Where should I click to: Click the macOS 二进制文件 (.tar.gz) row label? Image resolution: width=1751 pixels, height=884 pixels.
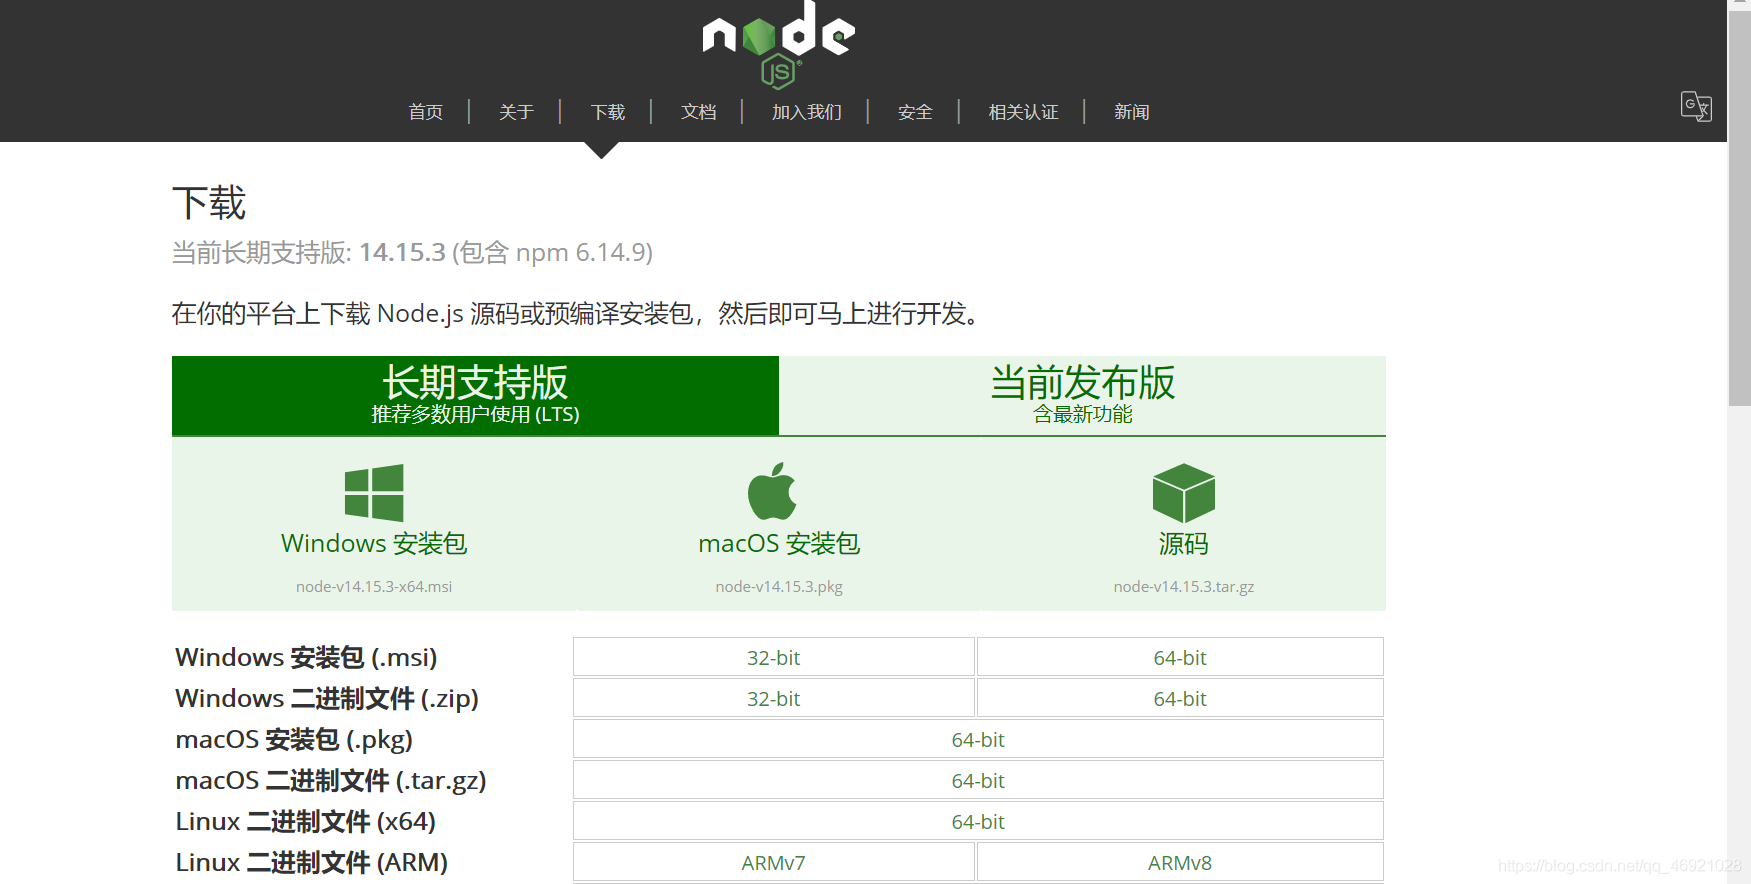pos(331,780)
